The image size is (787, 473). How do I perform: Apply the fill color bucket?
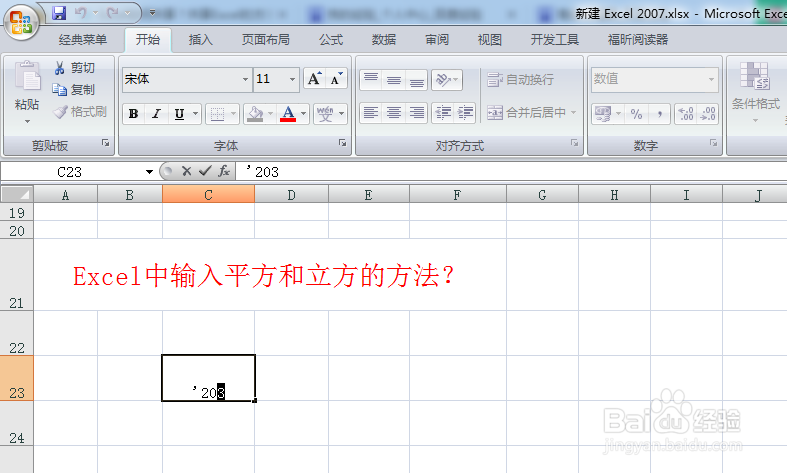pyautogui.click(x=255, y=114)
